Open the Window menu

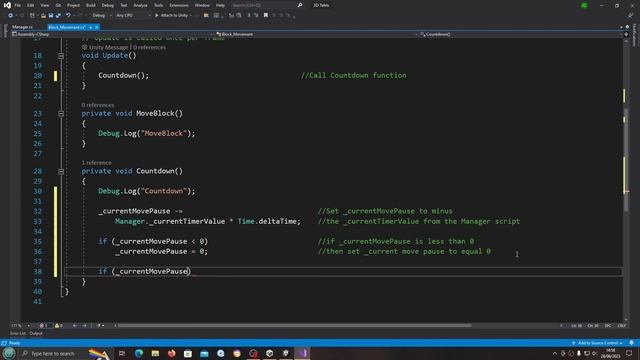pyautogui.click(x=202, y=5)
